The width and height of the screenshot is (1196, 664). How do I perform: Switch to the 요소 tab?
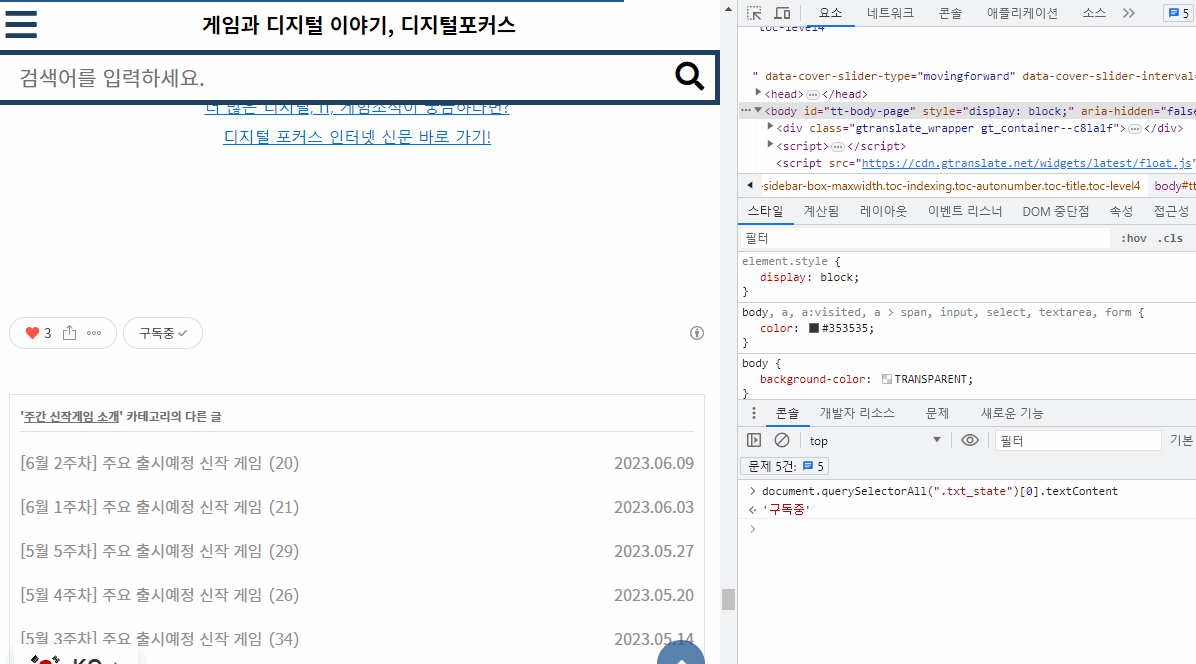831,13
